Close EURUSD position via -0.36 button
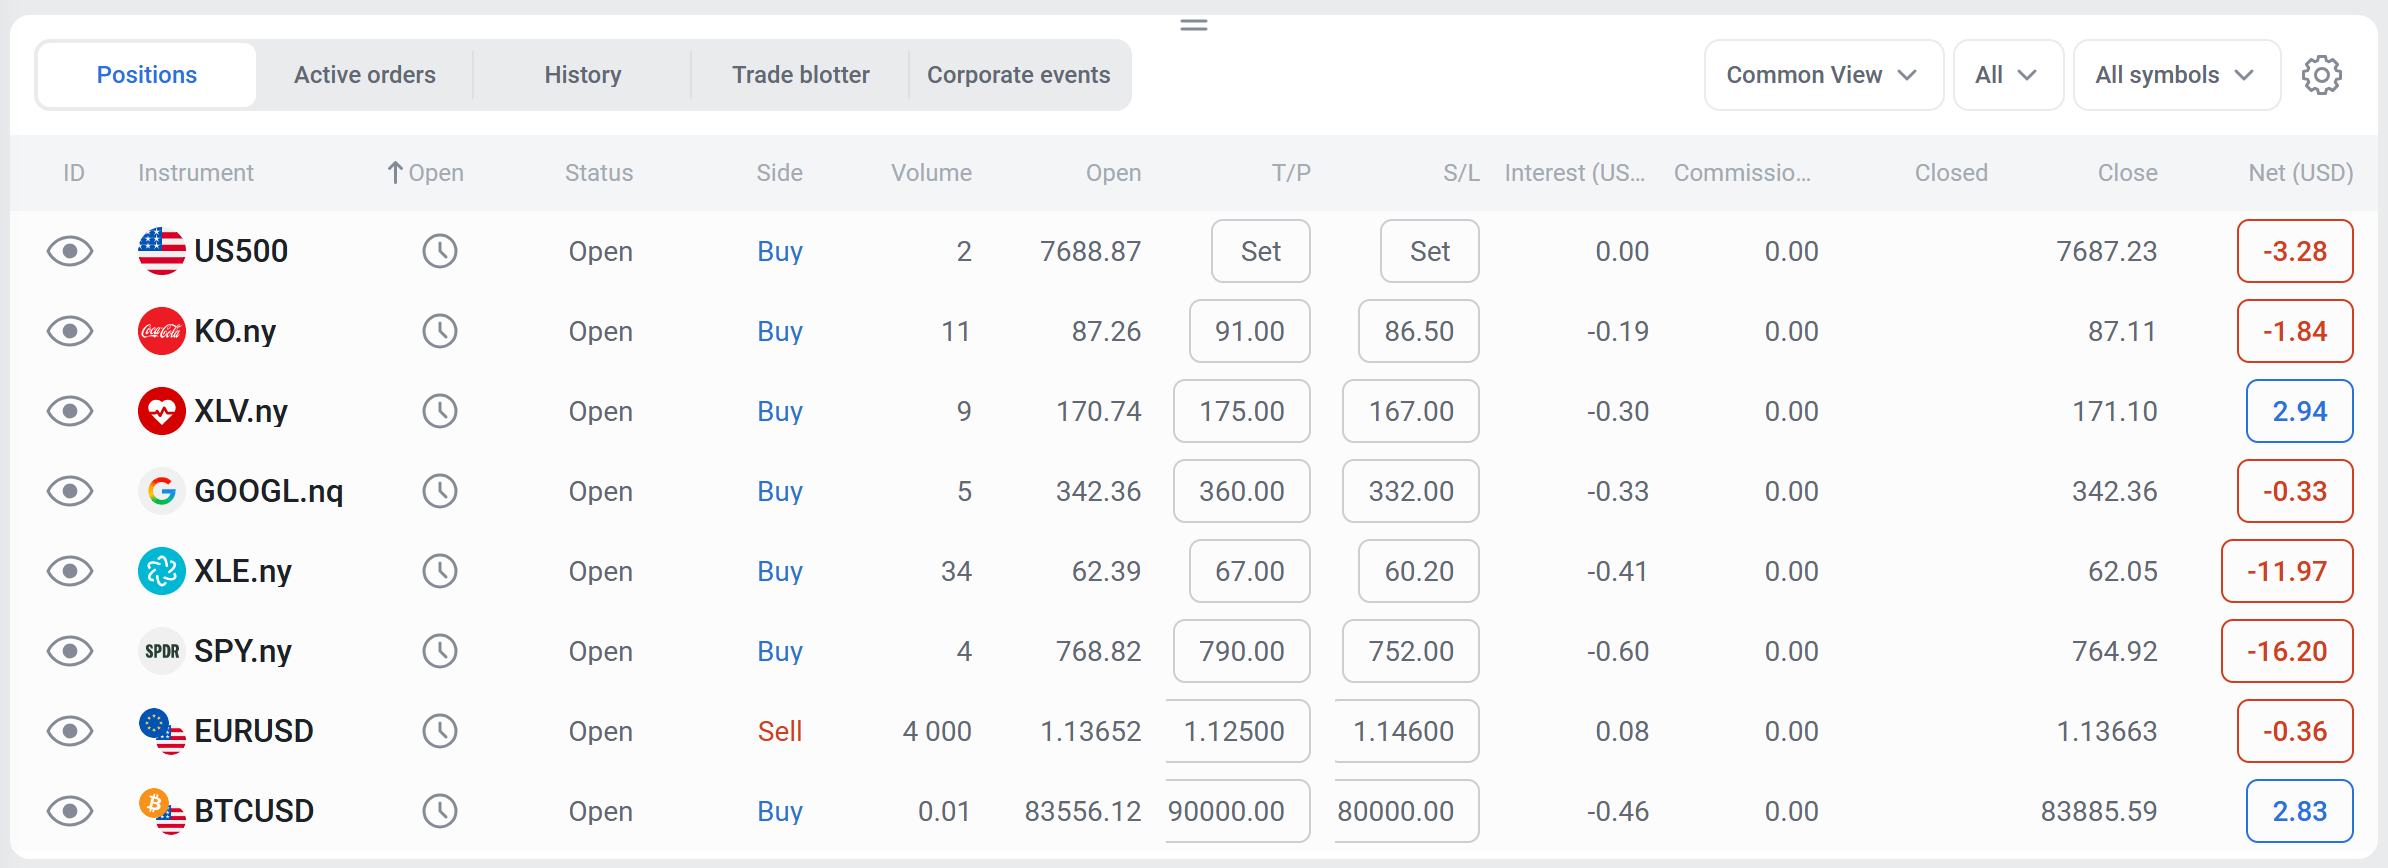Screen dimensions: 2388x868 pyautogui.click(x=2295, y=731)
